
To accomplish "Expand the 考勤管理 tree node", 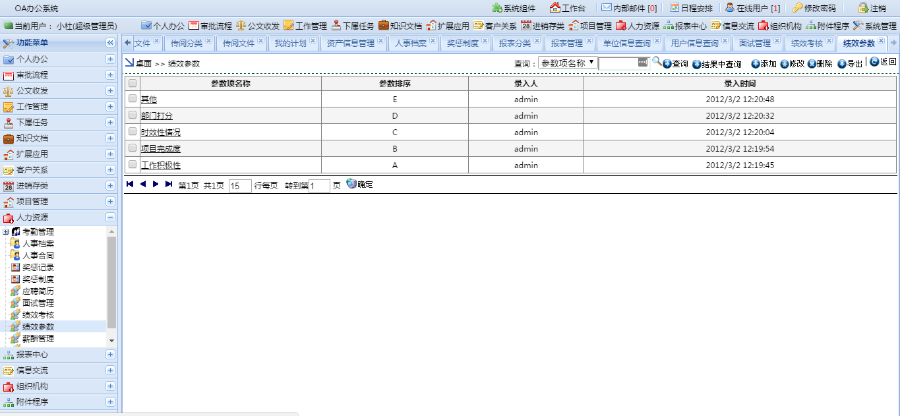I will pos(6,232).
